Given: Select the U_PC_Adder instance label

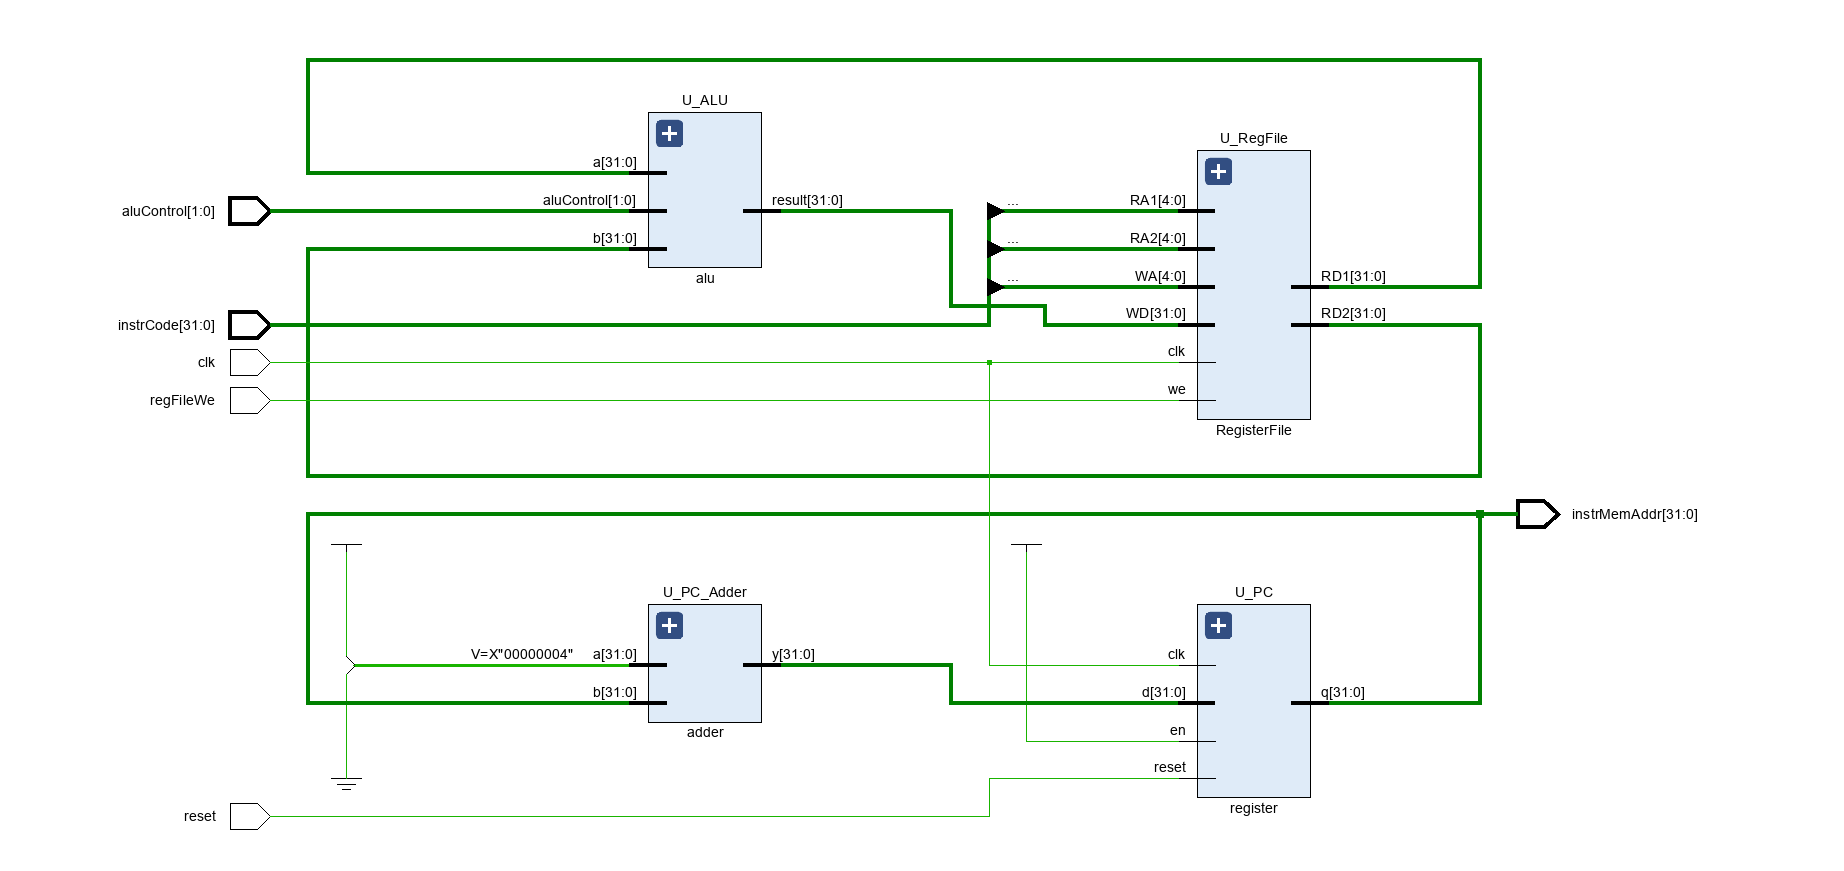Looking at the screenshot, I should (x=705, y=592).
